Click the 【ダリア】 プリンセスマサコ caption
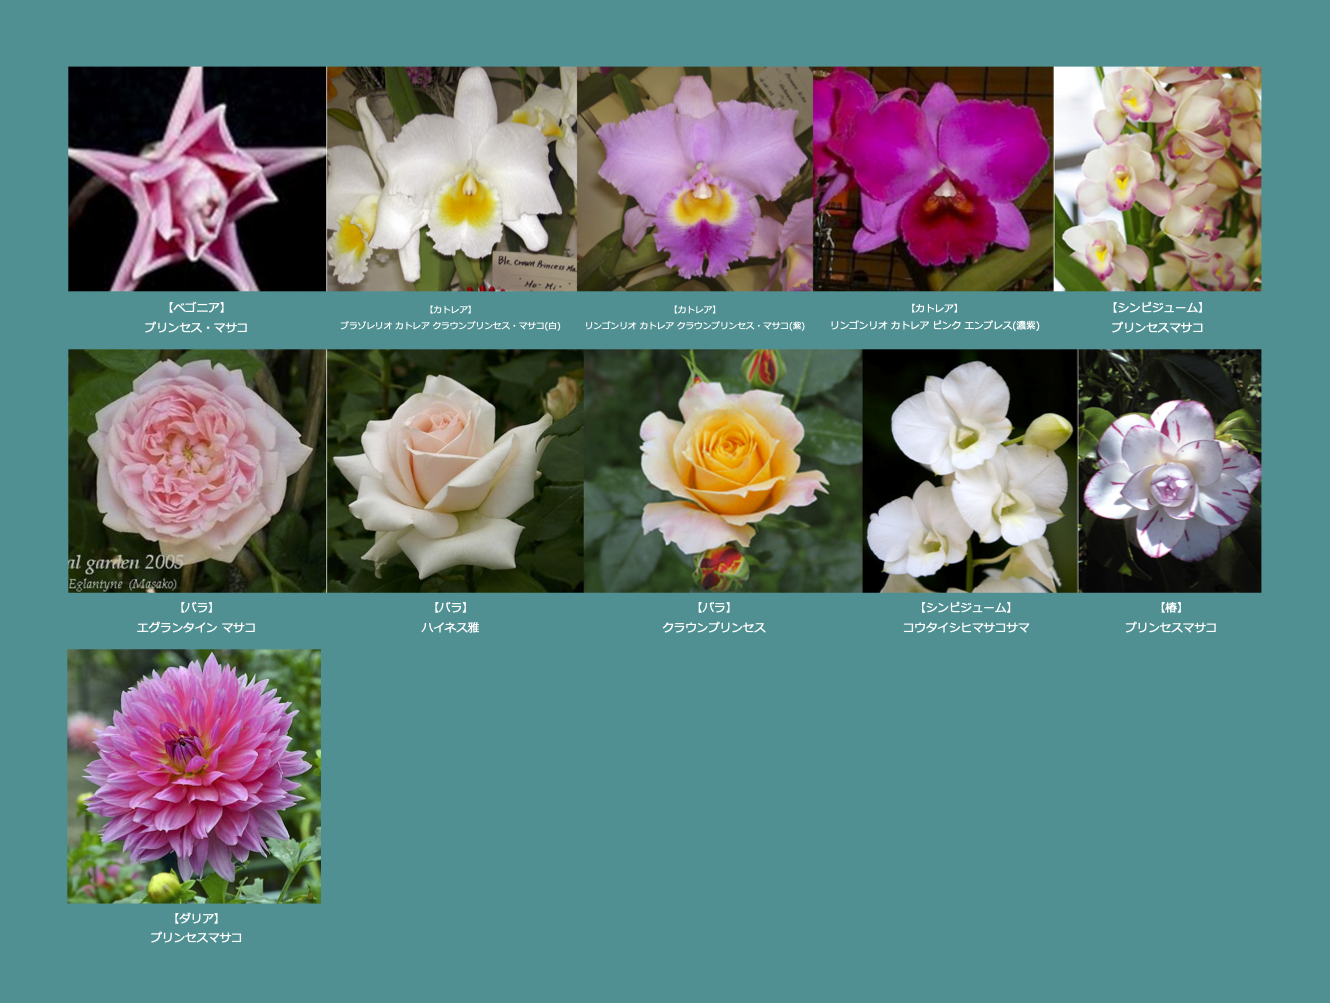 point(196,937)
